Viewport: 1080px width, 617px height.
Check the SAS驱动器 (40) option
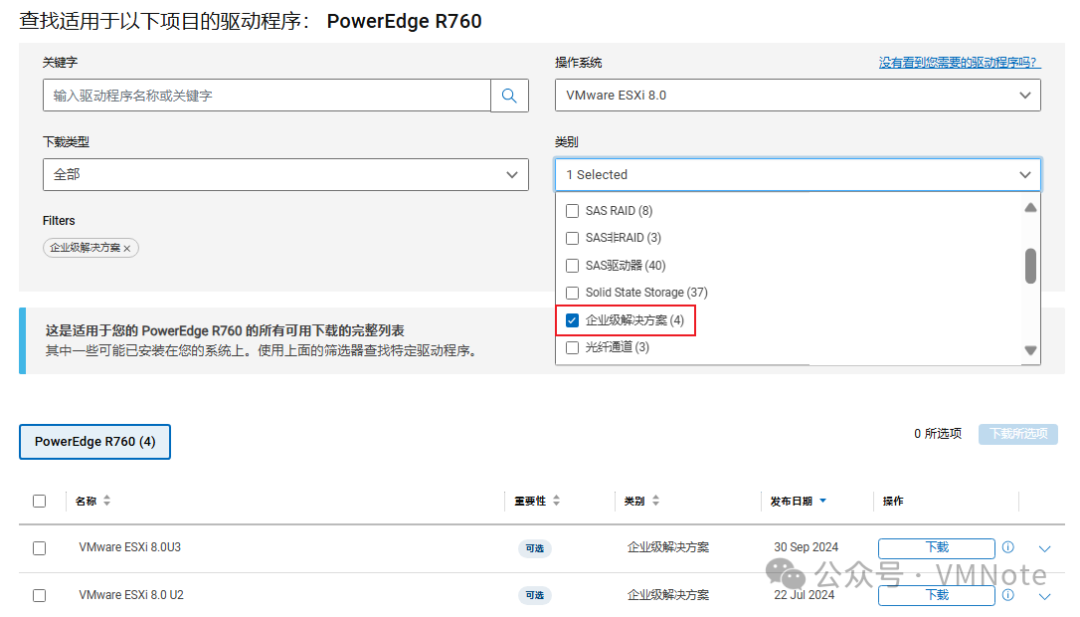(x=572, y=266)
